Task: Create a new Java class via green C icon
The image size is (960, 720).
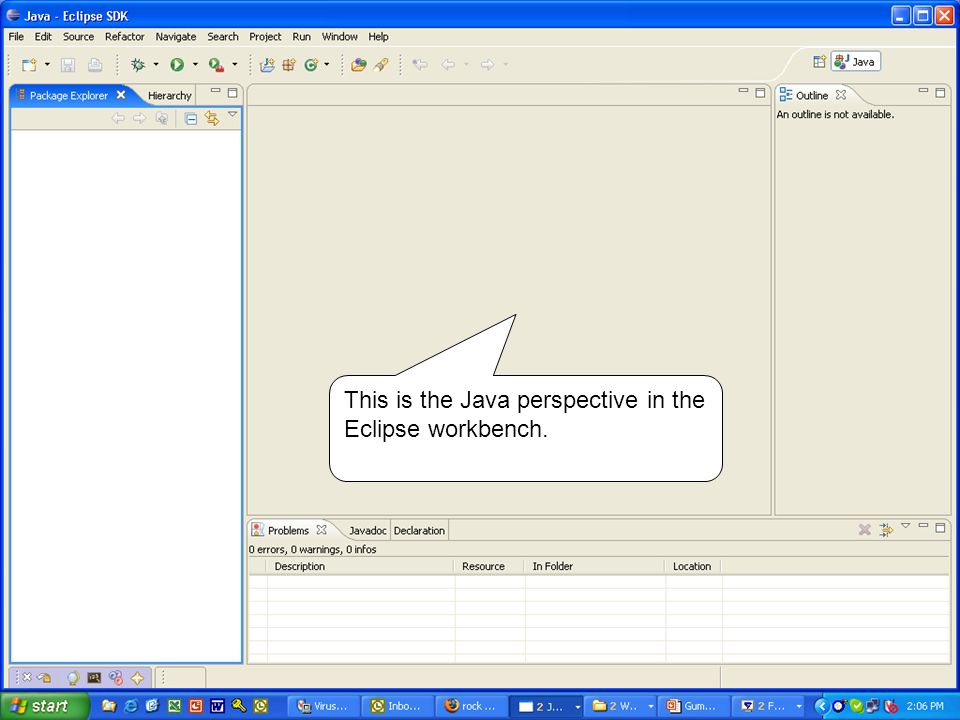Action: click(311, 64)
